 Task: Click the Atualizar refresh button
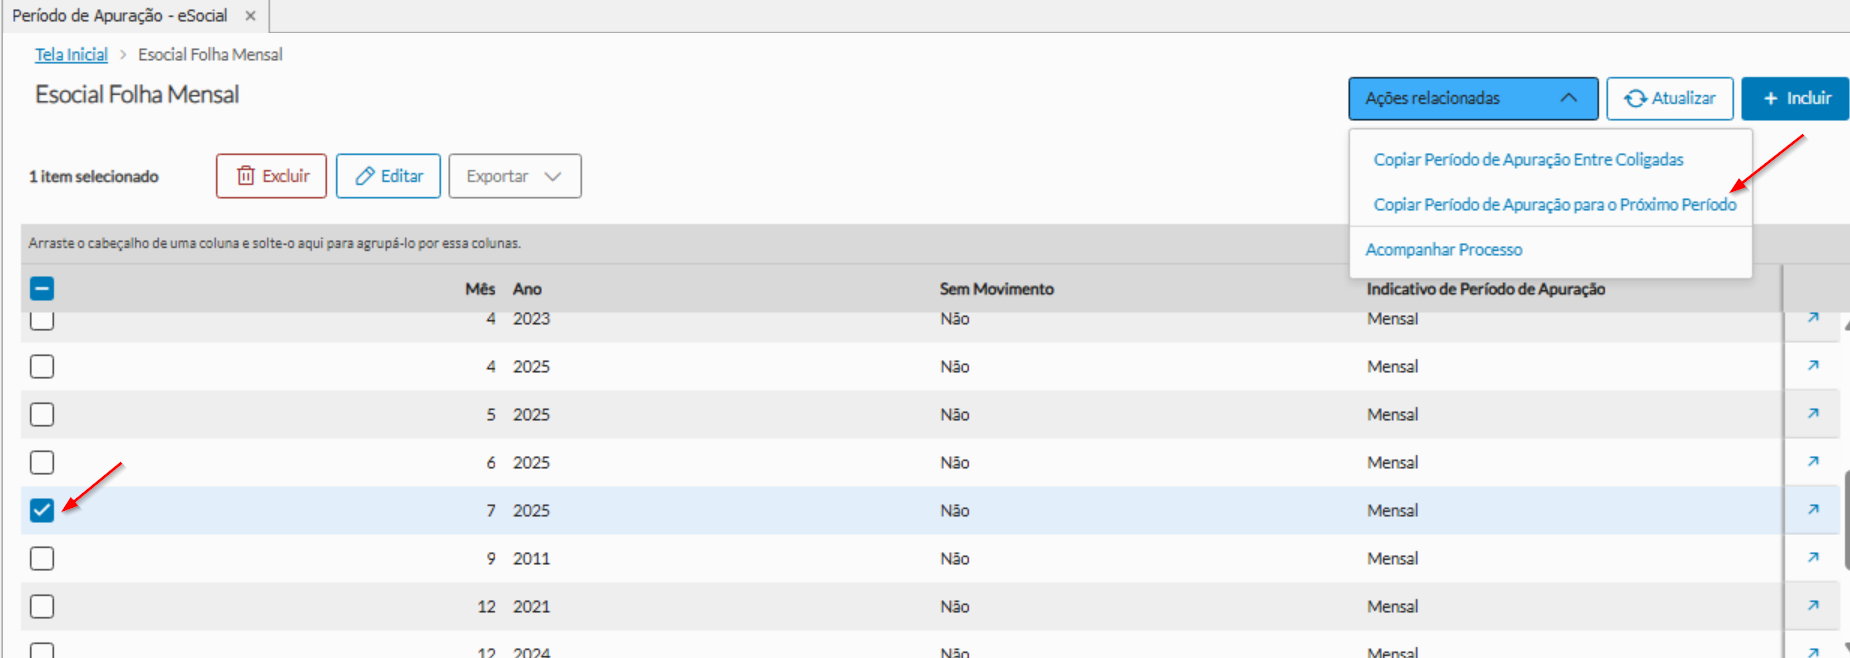1669,98
